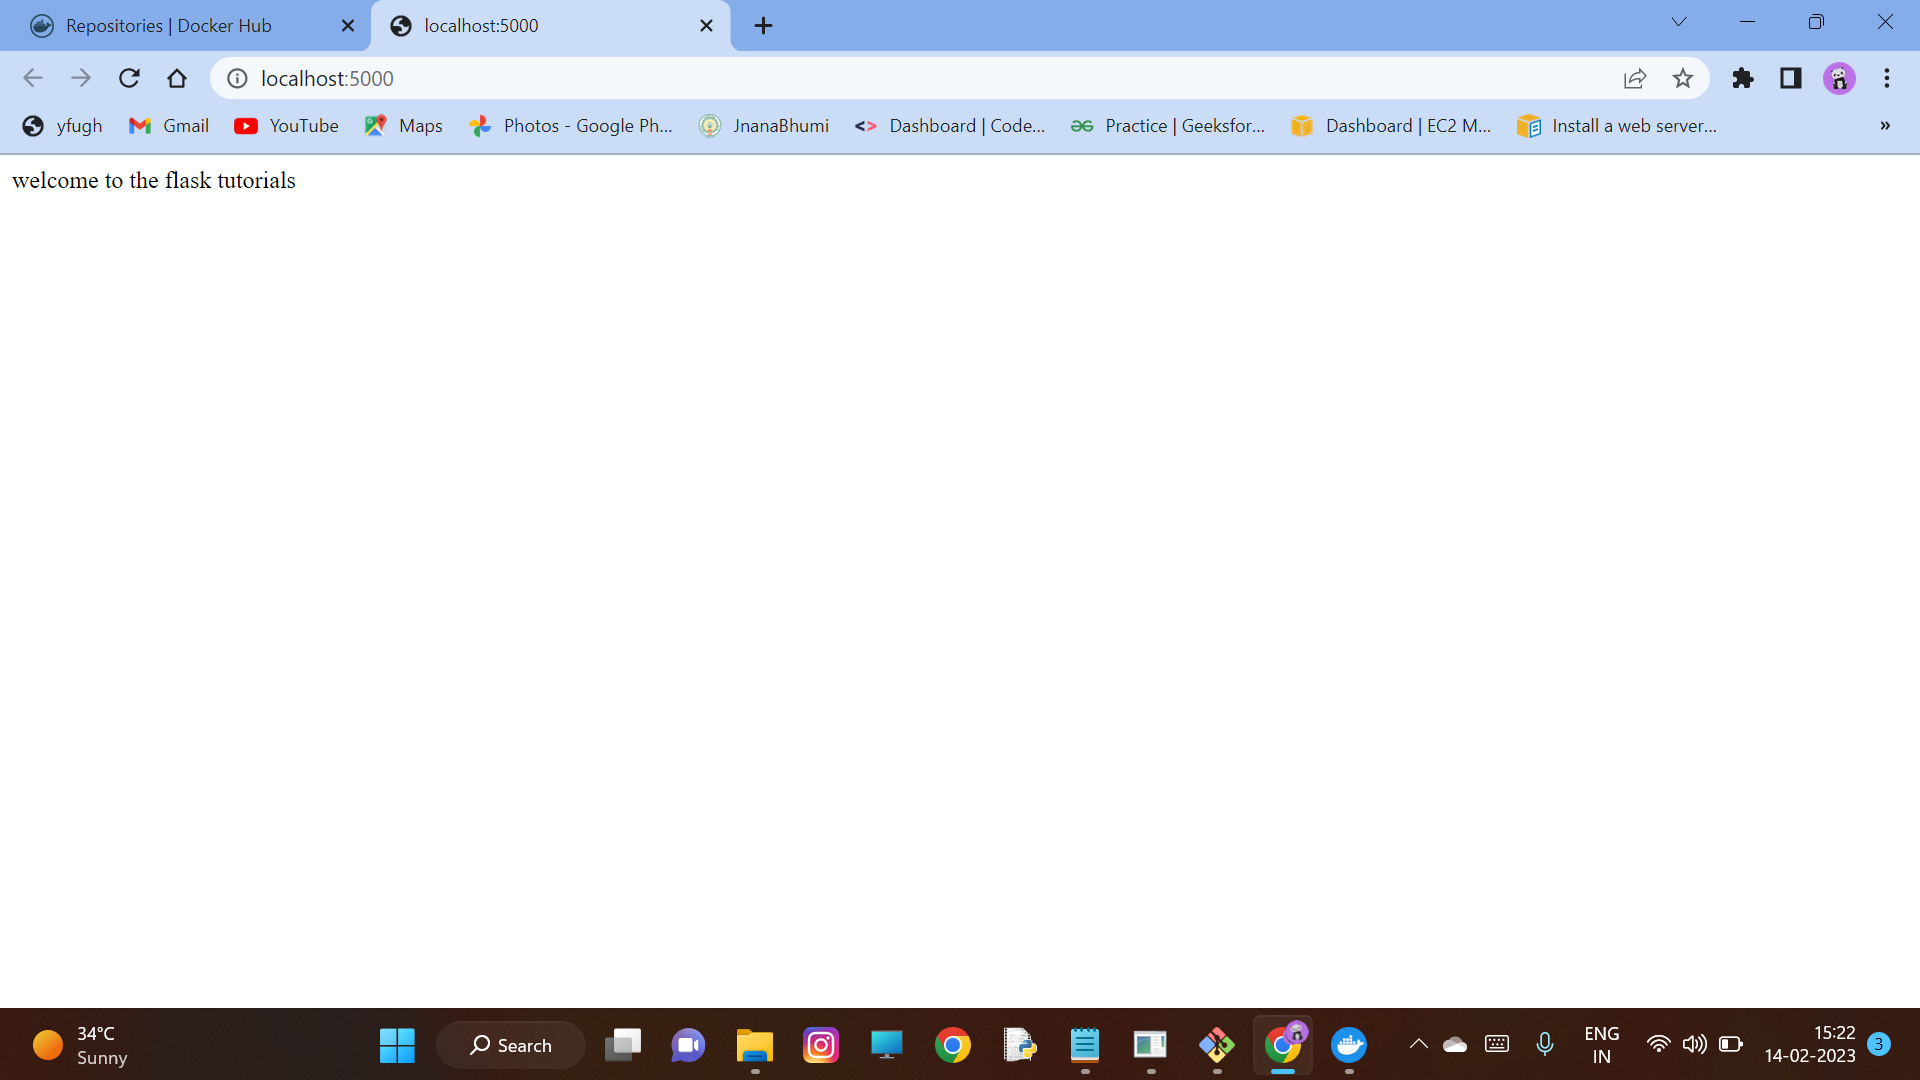This screenshot has width=1920, height=1080.
Task: Click the share page icon
Action: 1635,78
